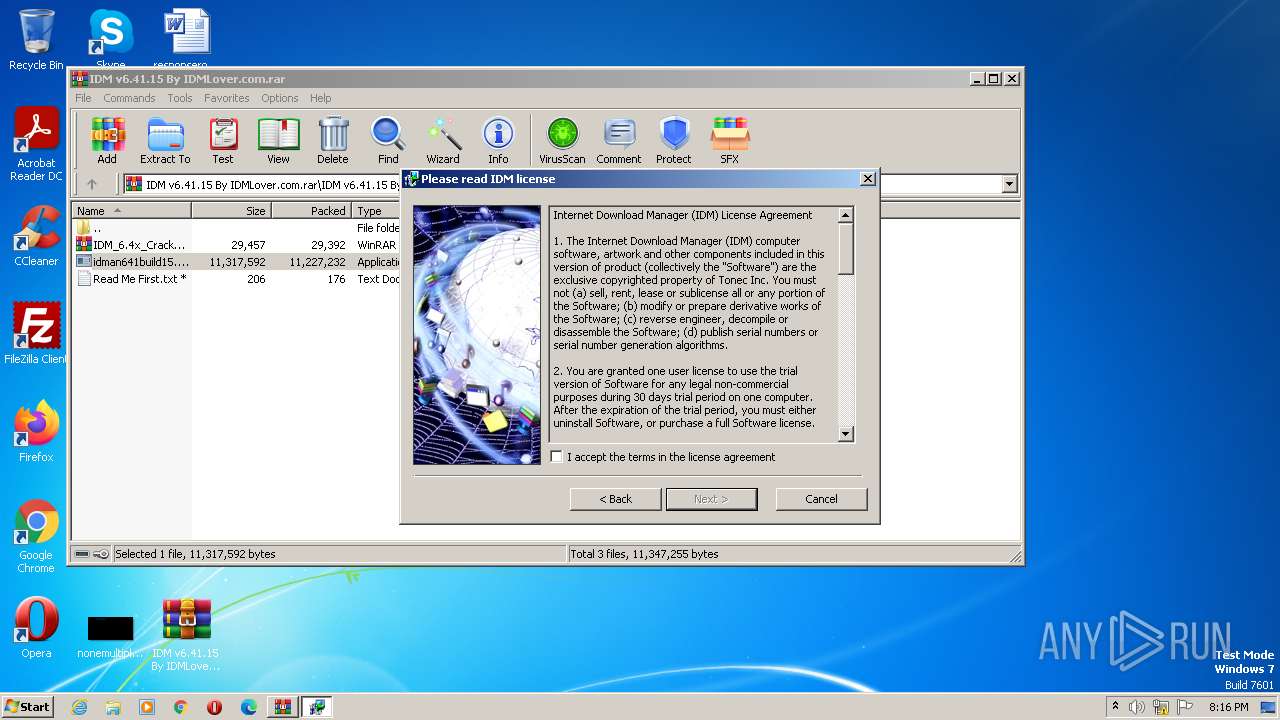Sort file list by Name column
The height and width of the screenshot is (720, 1280).
pos(131,211)
